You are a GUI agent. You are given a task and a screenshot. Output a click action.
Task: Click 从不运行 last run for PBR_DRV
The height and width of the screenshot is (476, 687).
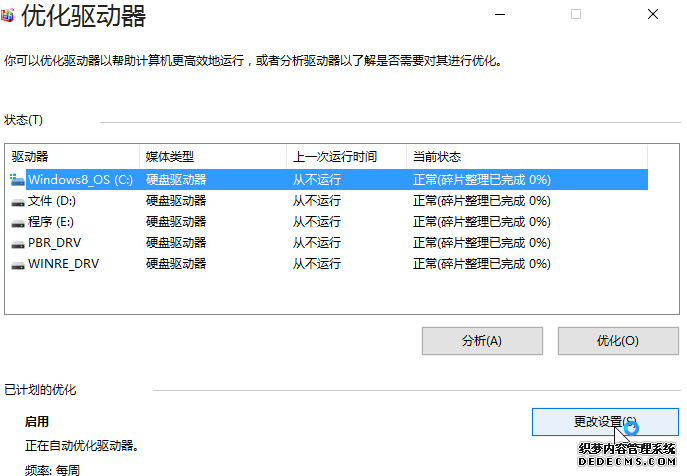(317, 243)
